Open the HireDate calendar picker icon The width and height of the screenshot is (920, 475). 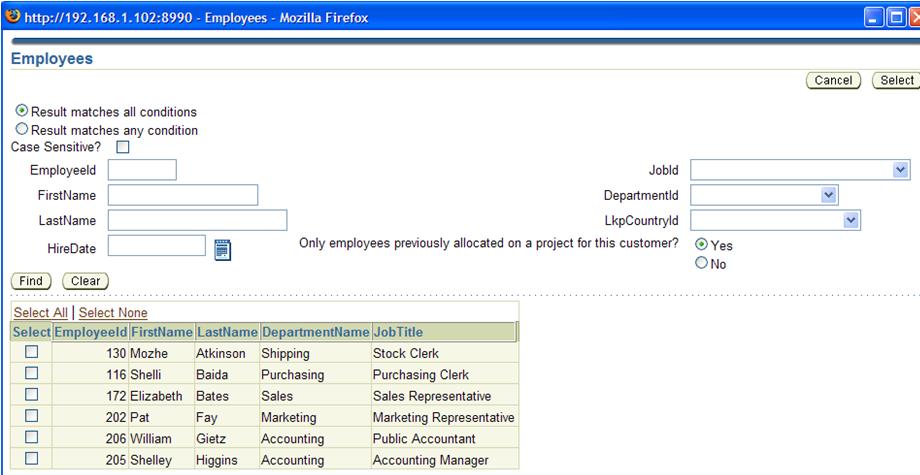[222, 250]
